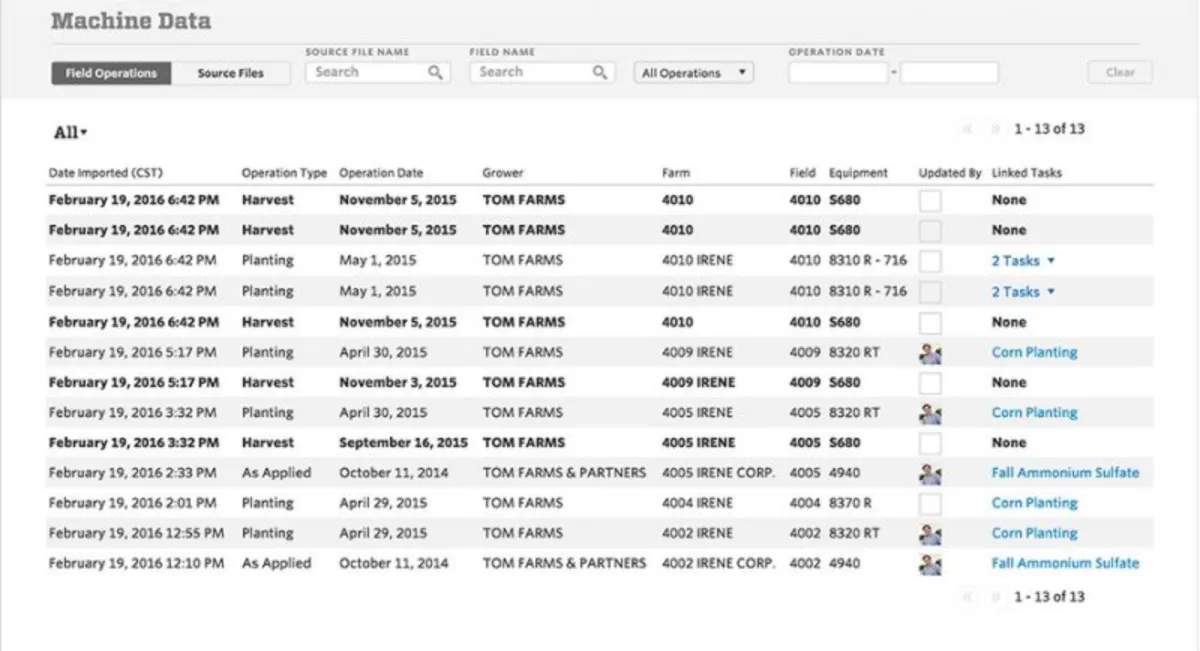
Task: Click the magnifier in Source File Name search
Action: pyautogui.click(x=436, y=73)
